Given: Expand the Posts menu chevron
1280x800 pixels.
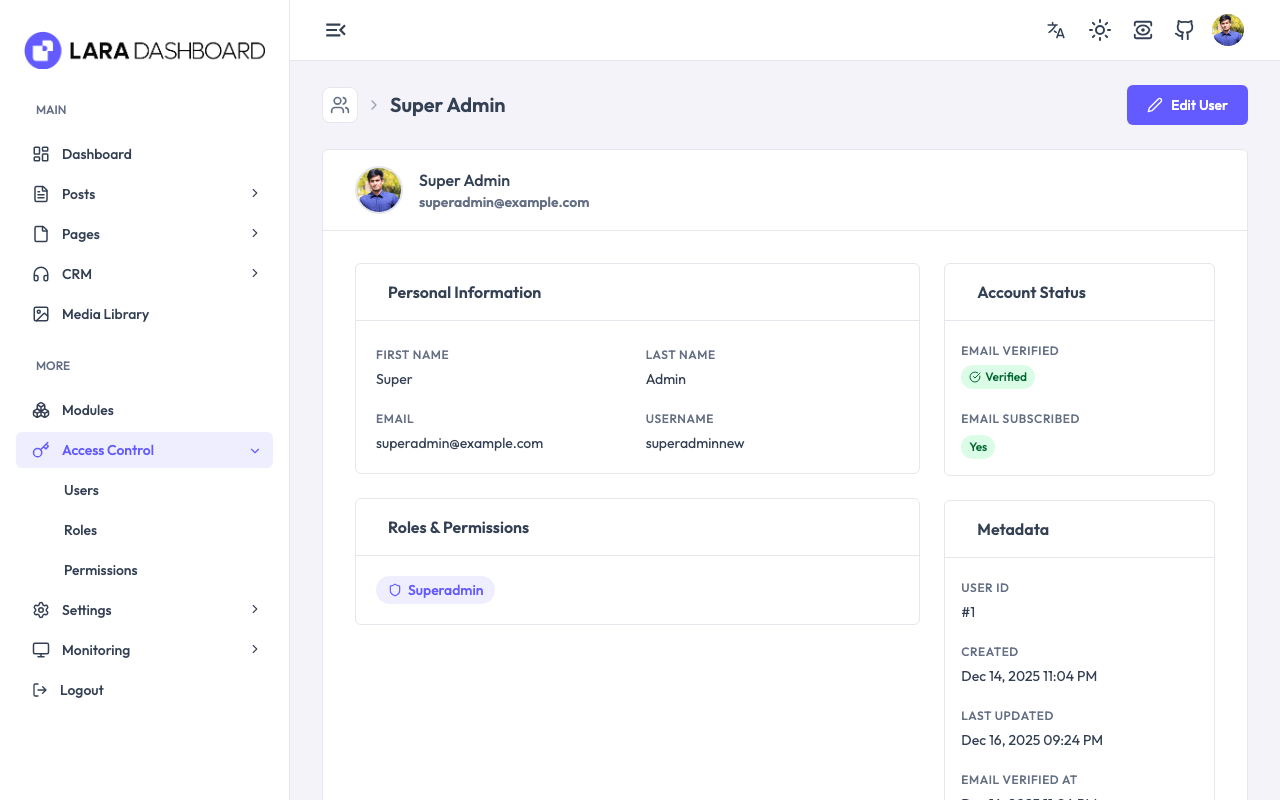Looking at the screenshot, I should (x=255, y=193).
